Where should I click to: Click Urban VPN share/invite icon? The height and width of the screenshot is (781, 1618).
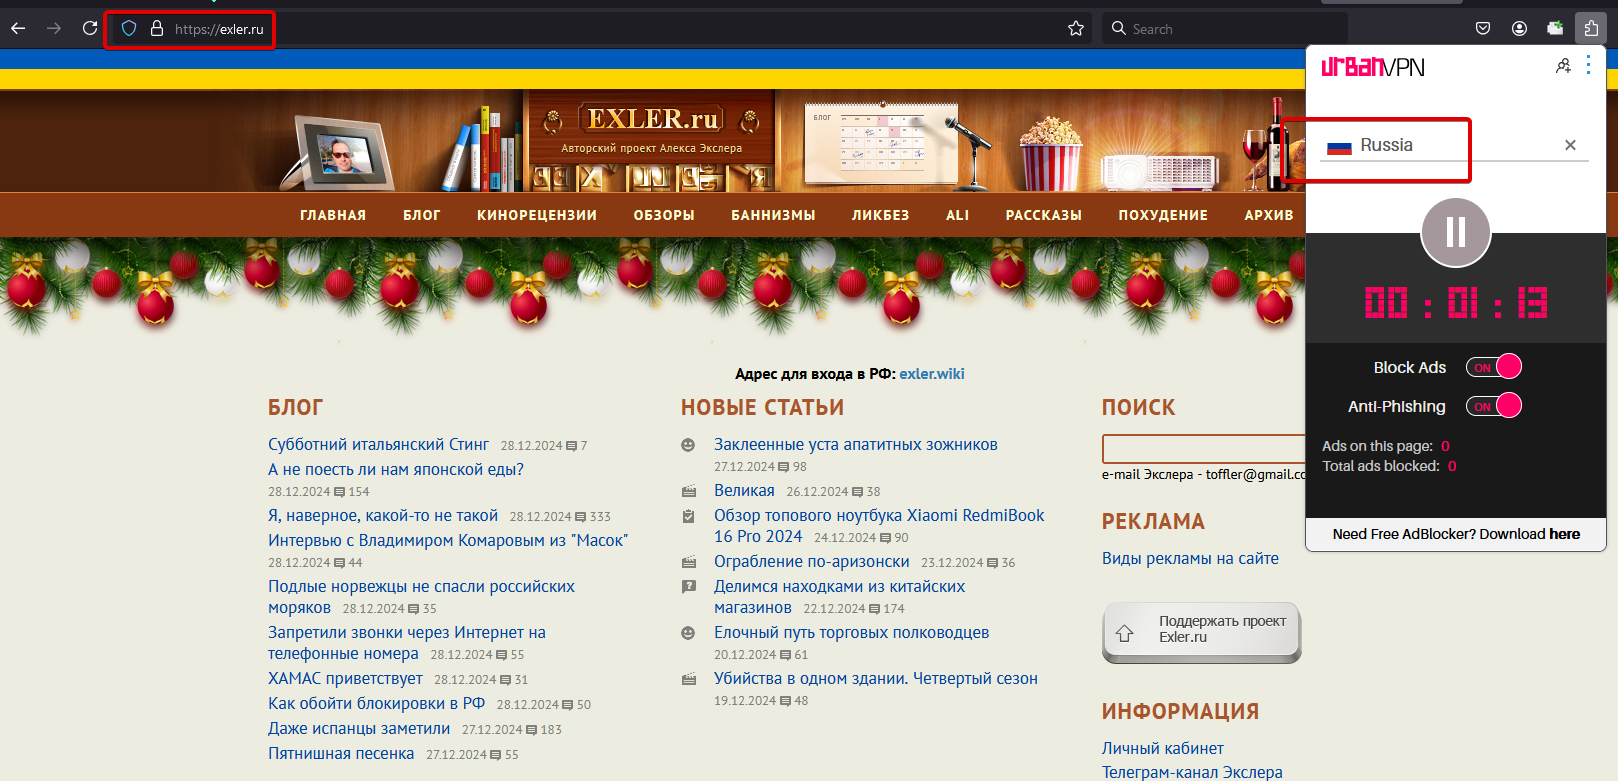coord(1563,66)
